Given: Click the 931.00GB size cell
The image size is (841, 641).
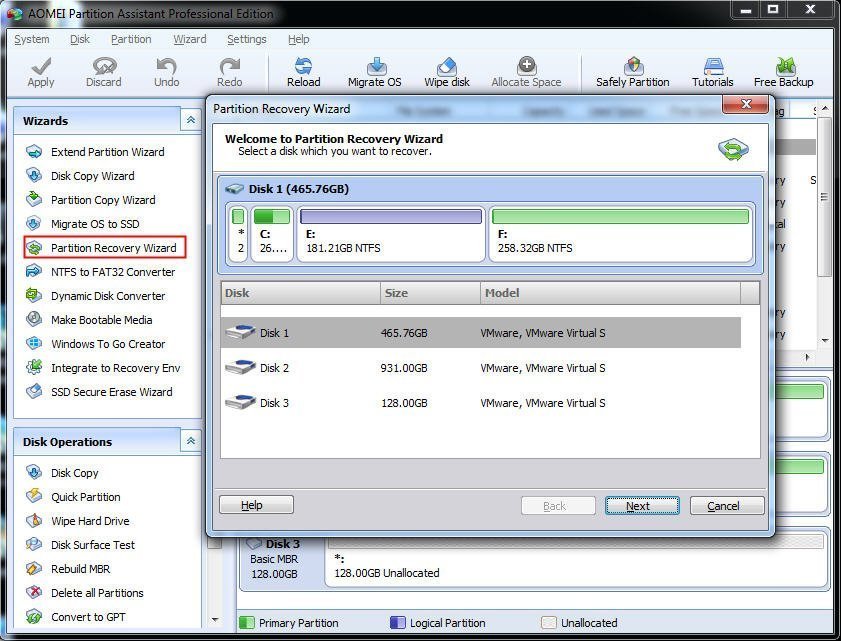Looking at the screenshot, I should [404, 368].
